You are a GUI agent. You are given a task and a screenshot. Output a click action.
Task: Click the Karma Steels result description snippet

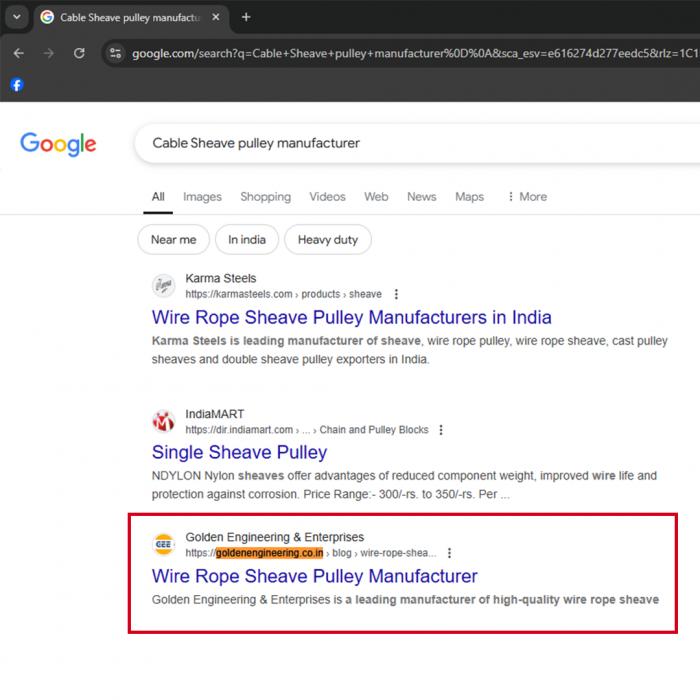tap(409, 350)
